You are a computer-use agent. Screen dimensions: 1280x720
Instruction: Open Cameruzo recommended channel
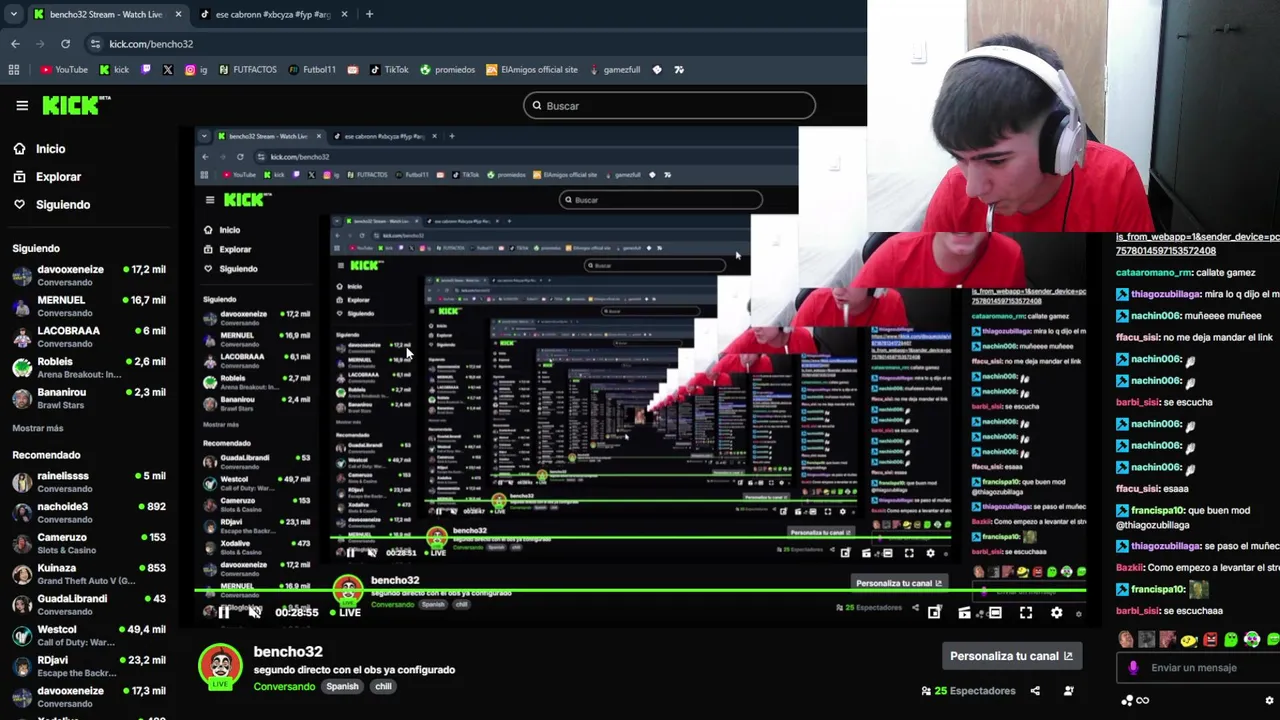tap(89, 544)
